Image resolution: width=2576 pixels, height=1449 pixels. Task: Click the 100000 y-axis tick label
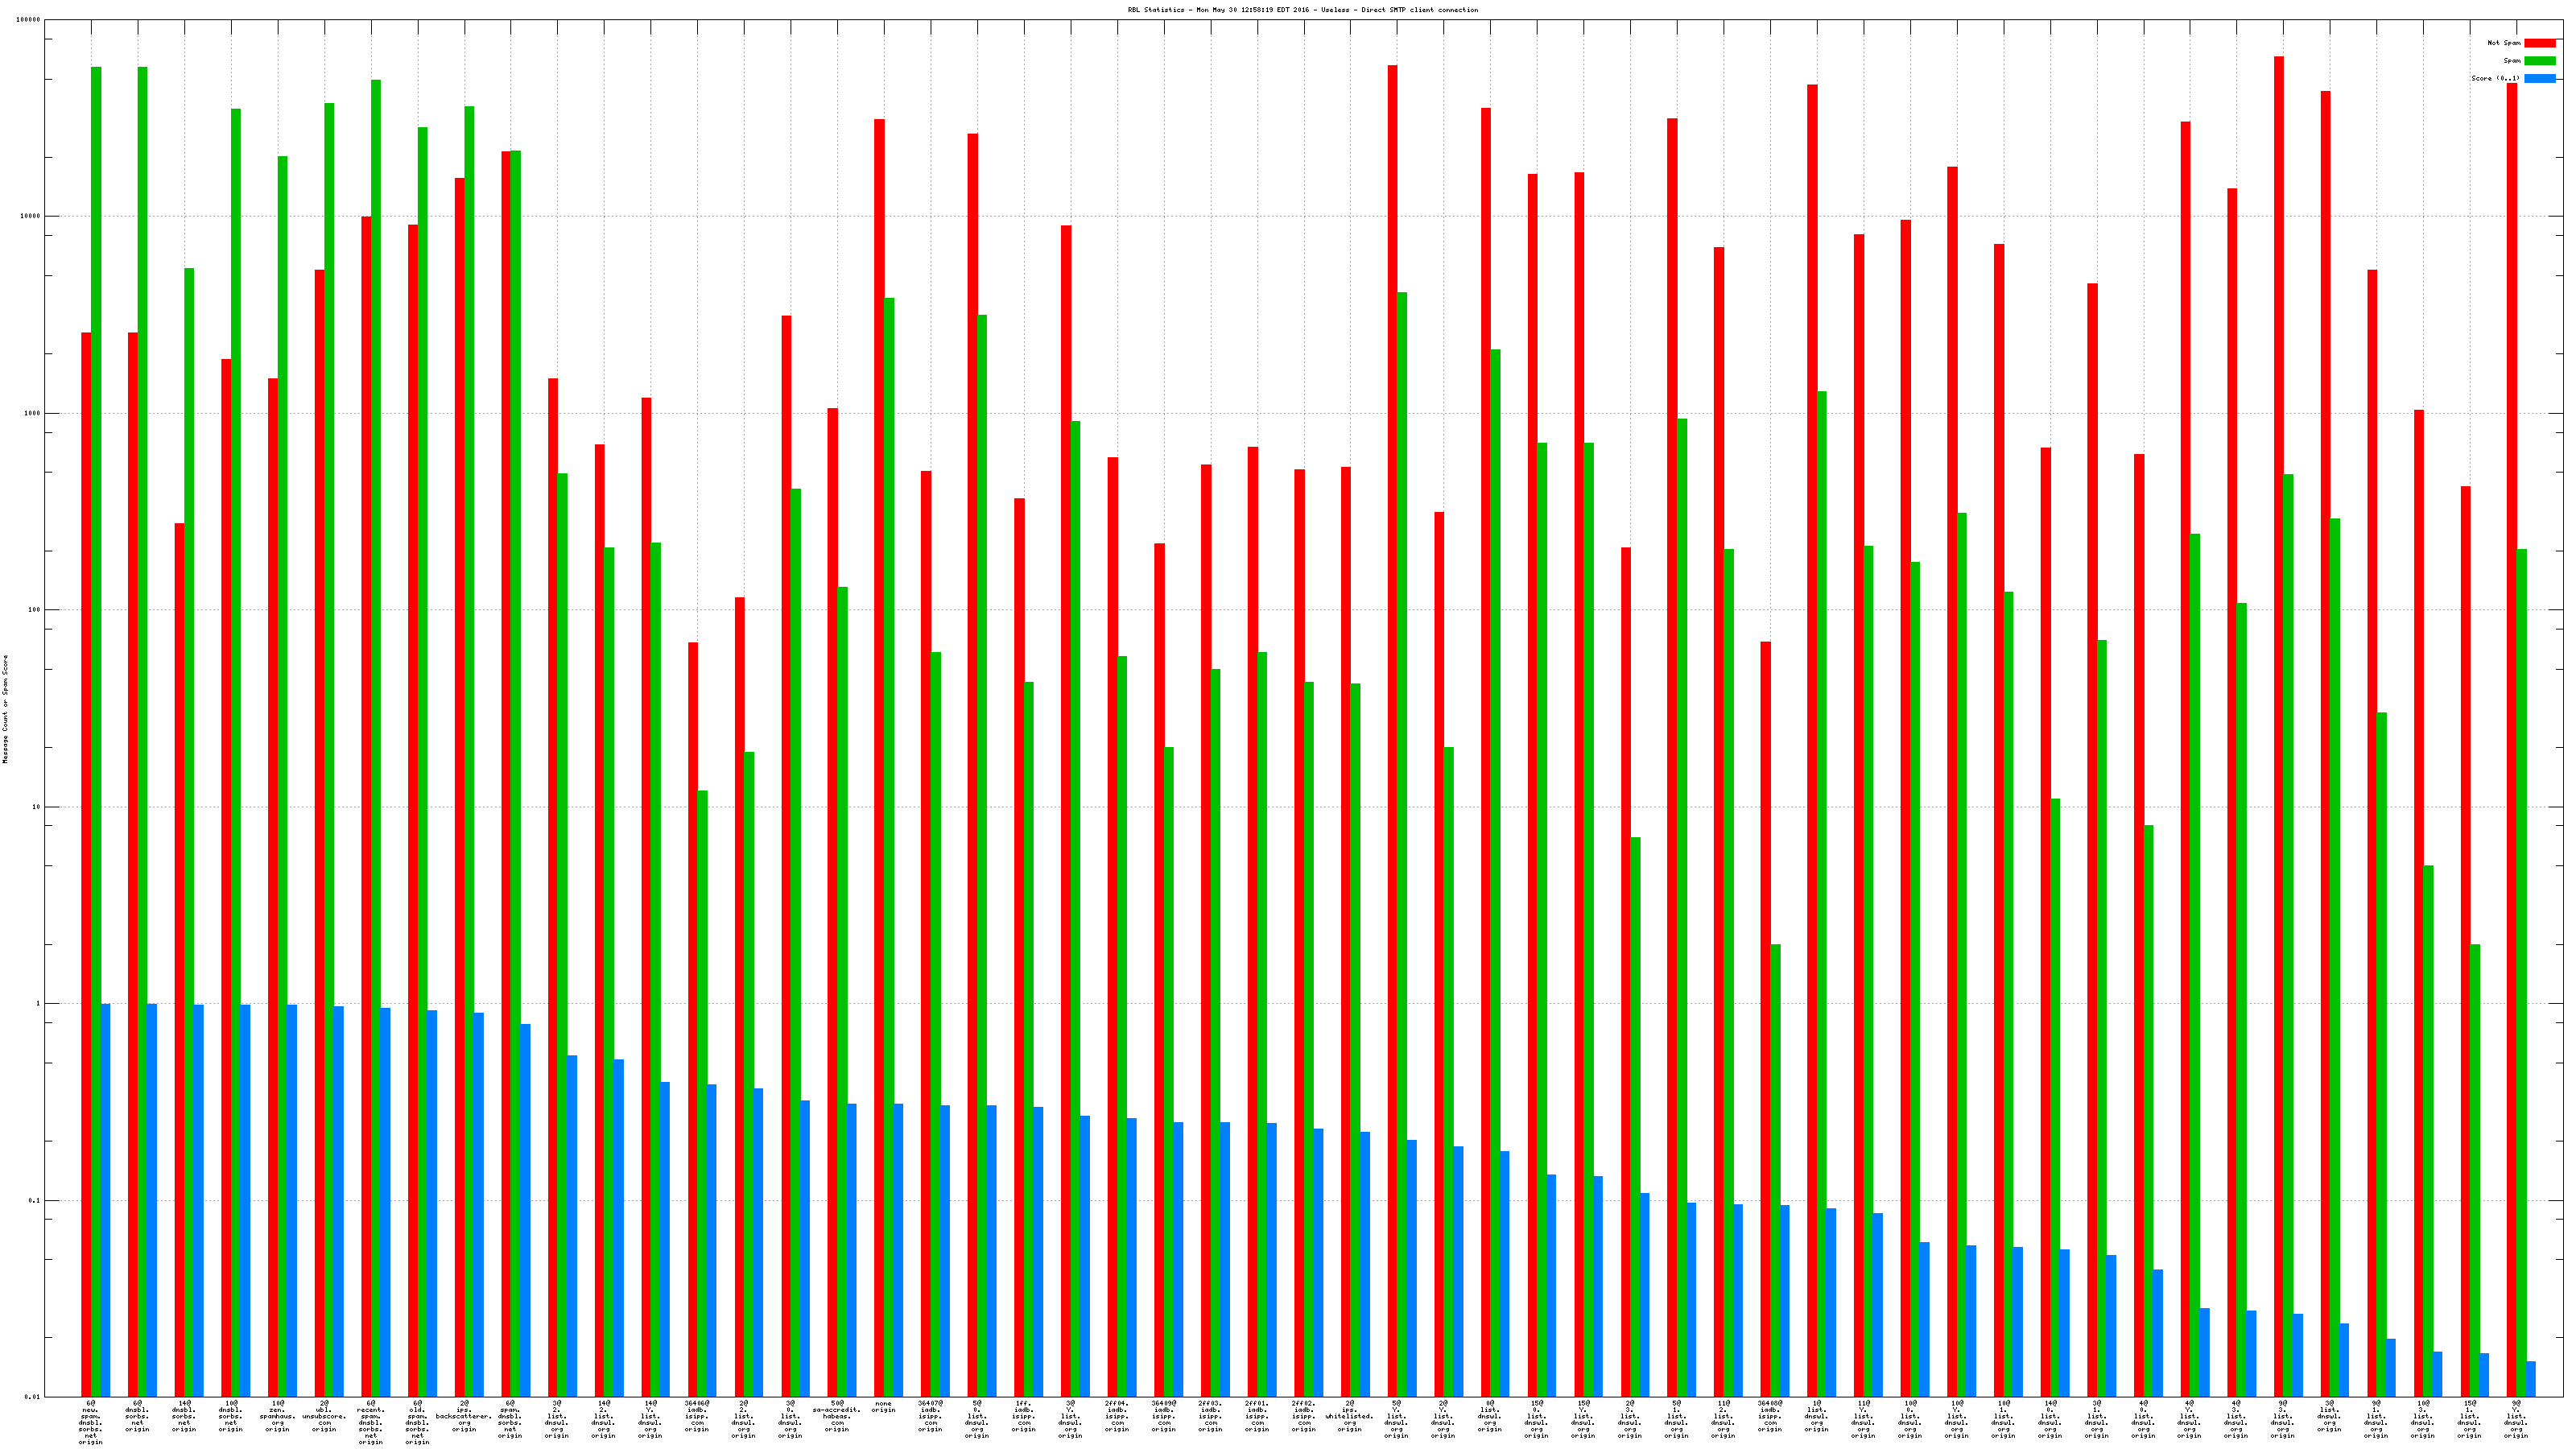coord(29,20)
